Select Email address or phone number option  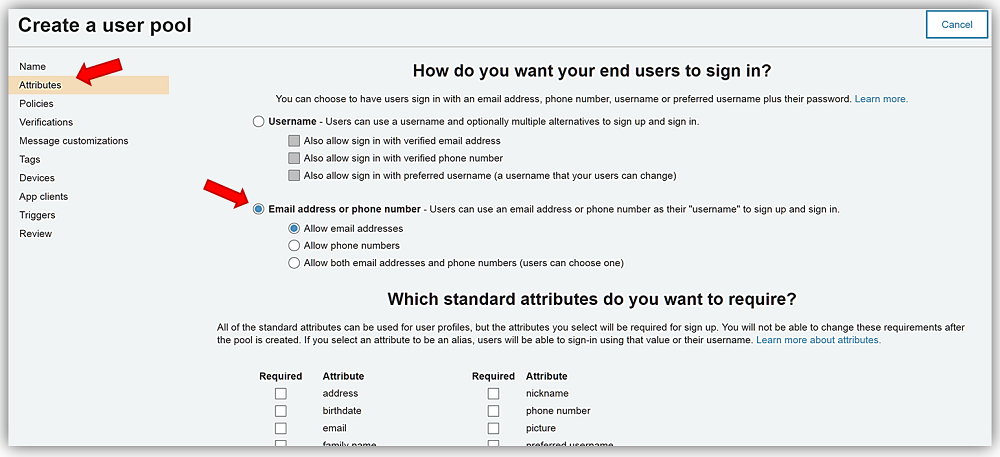pos(259,209)
